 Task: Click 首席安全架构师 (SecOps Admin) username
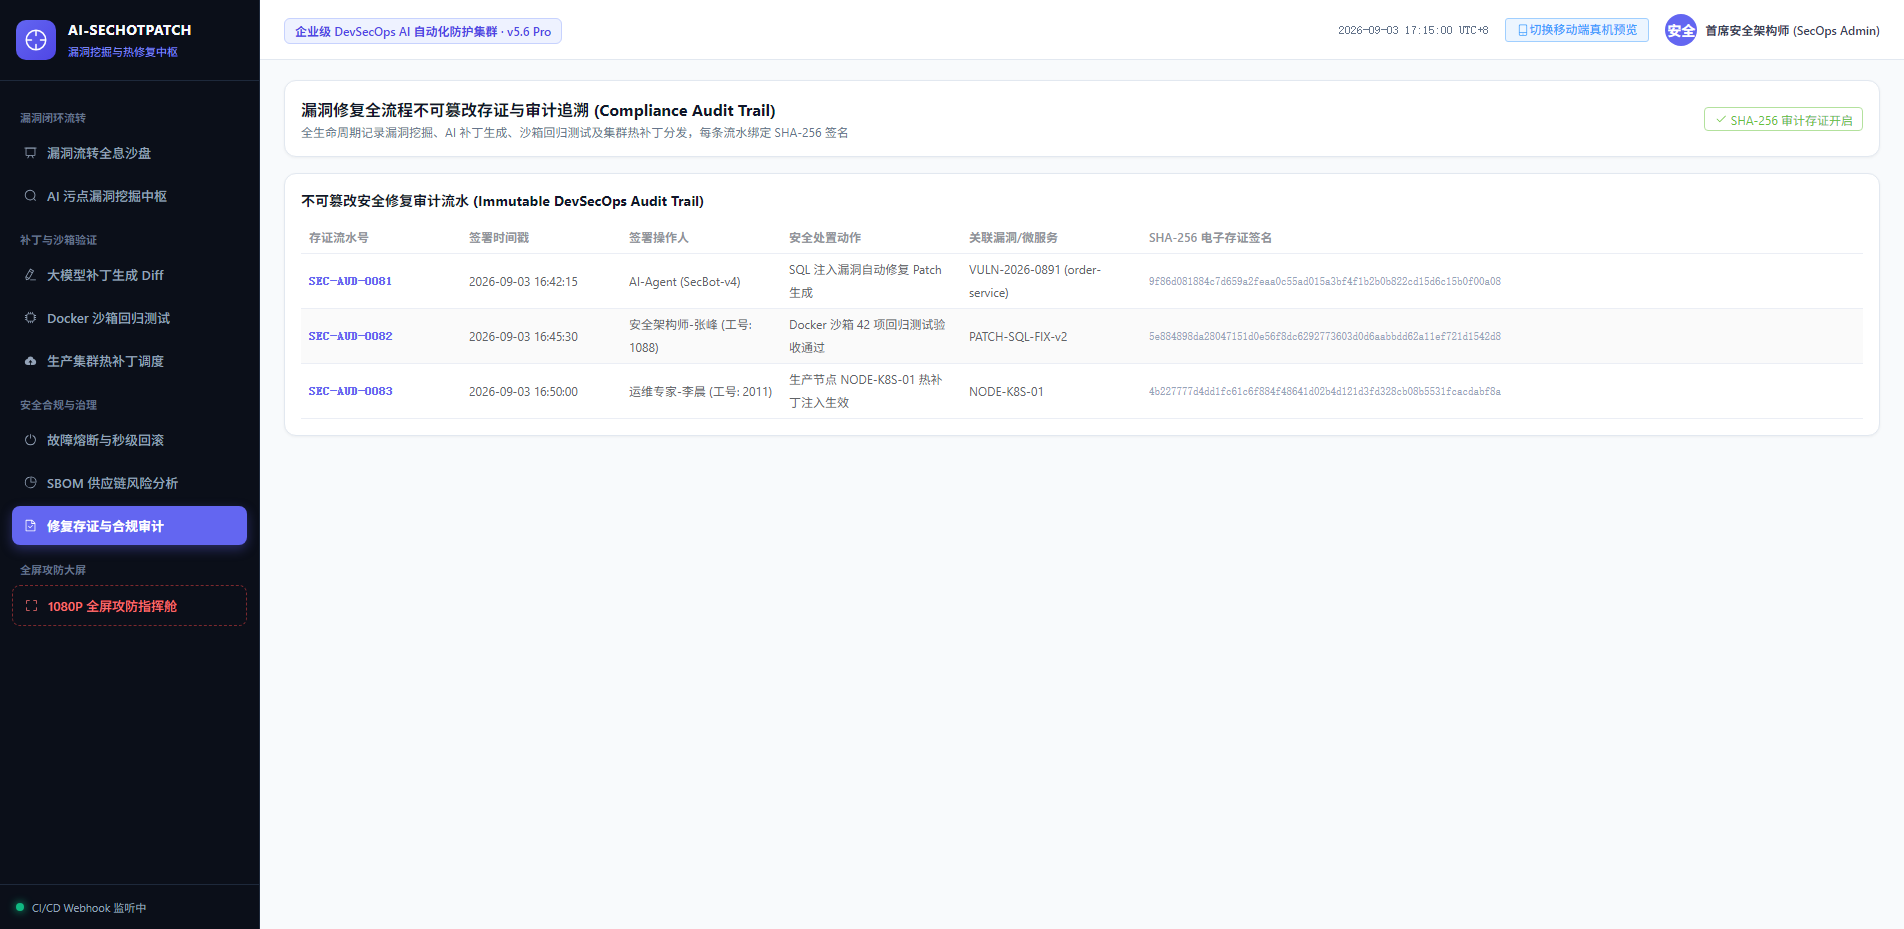[1792, 31]
